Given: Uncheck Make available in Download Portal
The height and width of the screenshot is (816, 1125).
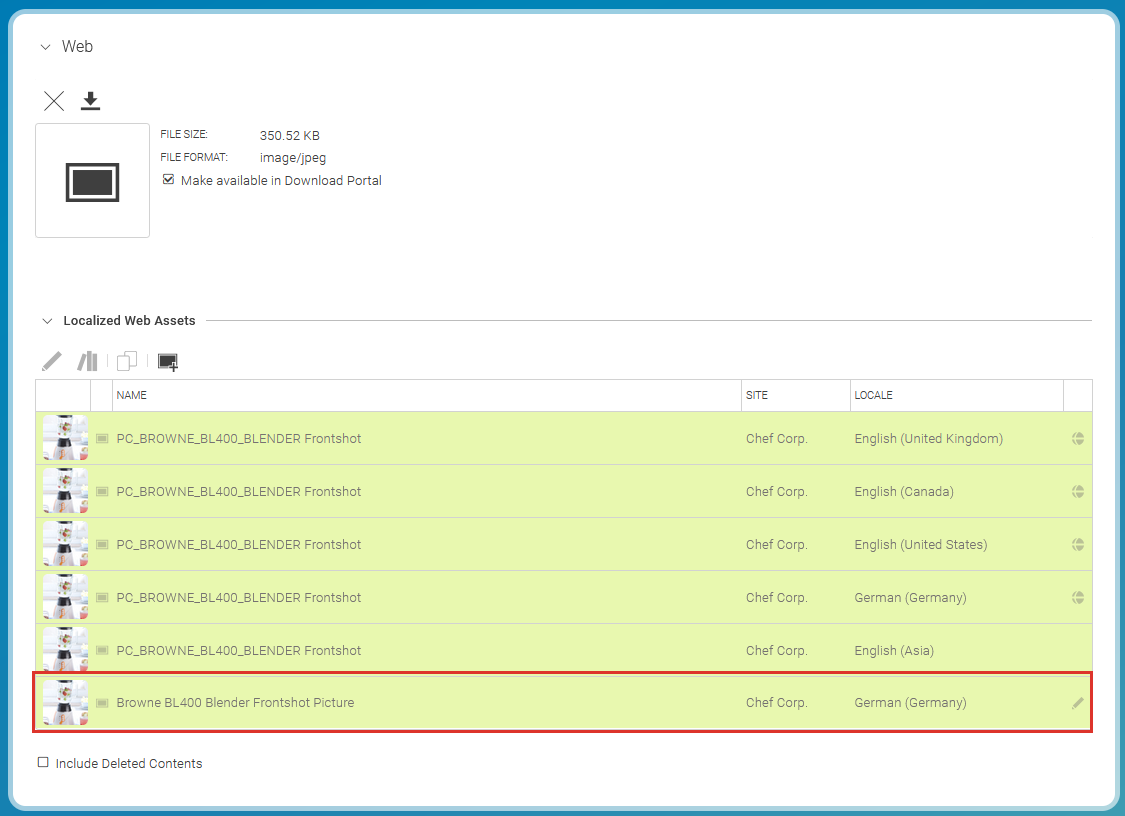Looking at the screenshot, I should pos(169,180).
